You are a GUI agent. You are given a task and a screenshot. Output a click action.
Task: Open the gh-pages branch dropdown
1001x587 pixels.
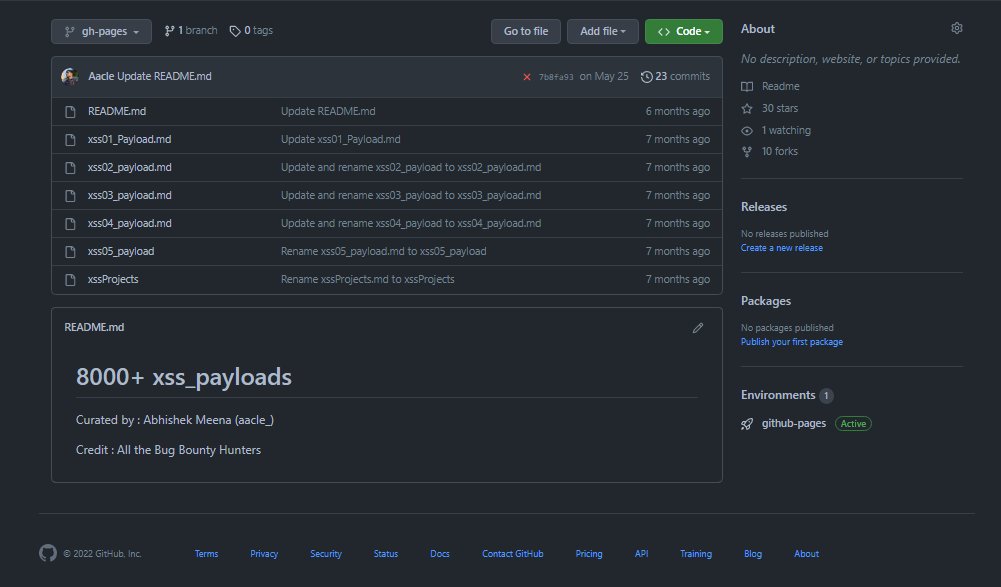[102, 31]
